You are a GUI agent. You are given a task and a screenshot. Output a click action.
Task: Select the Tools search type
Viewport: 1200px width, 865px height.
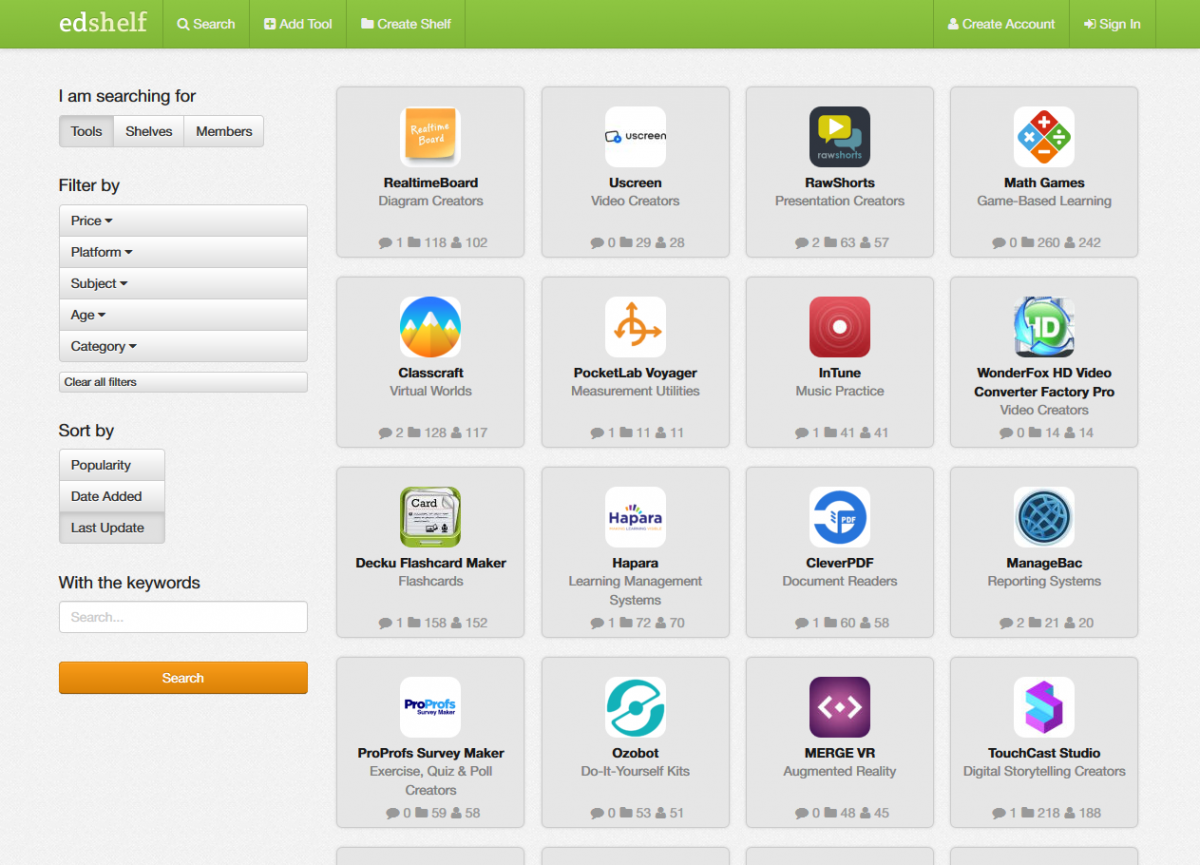tap(86, 131)
